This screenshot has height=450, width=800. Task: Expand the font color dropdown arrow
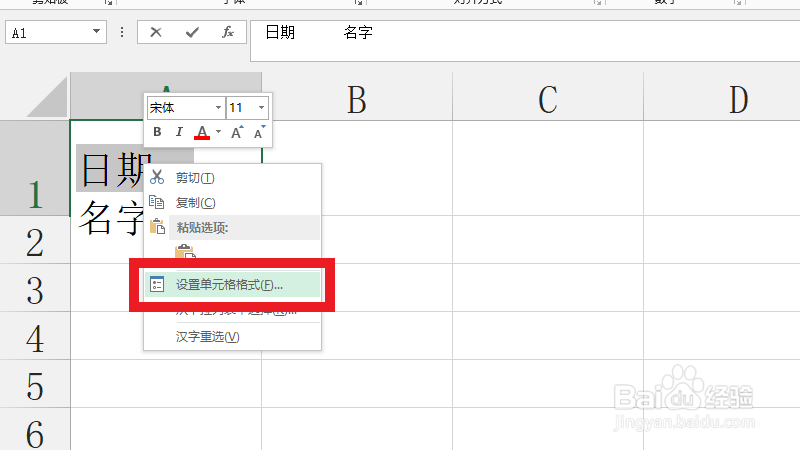point(218,132)
